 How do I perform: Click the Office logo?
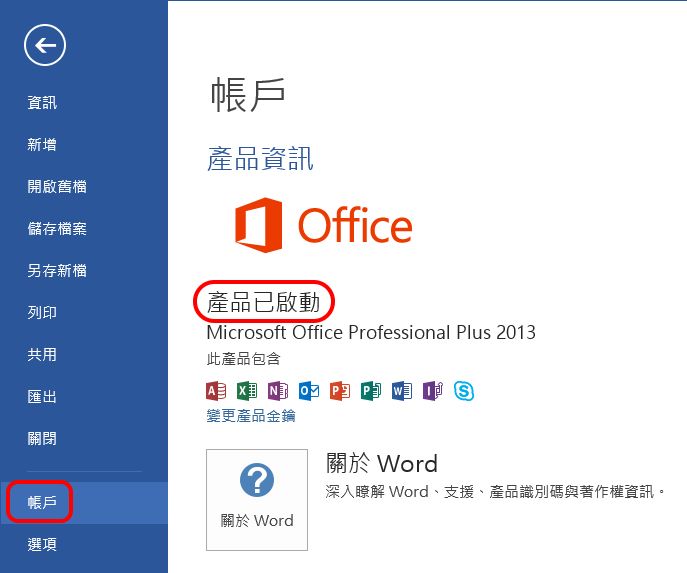tap(323, 225)
